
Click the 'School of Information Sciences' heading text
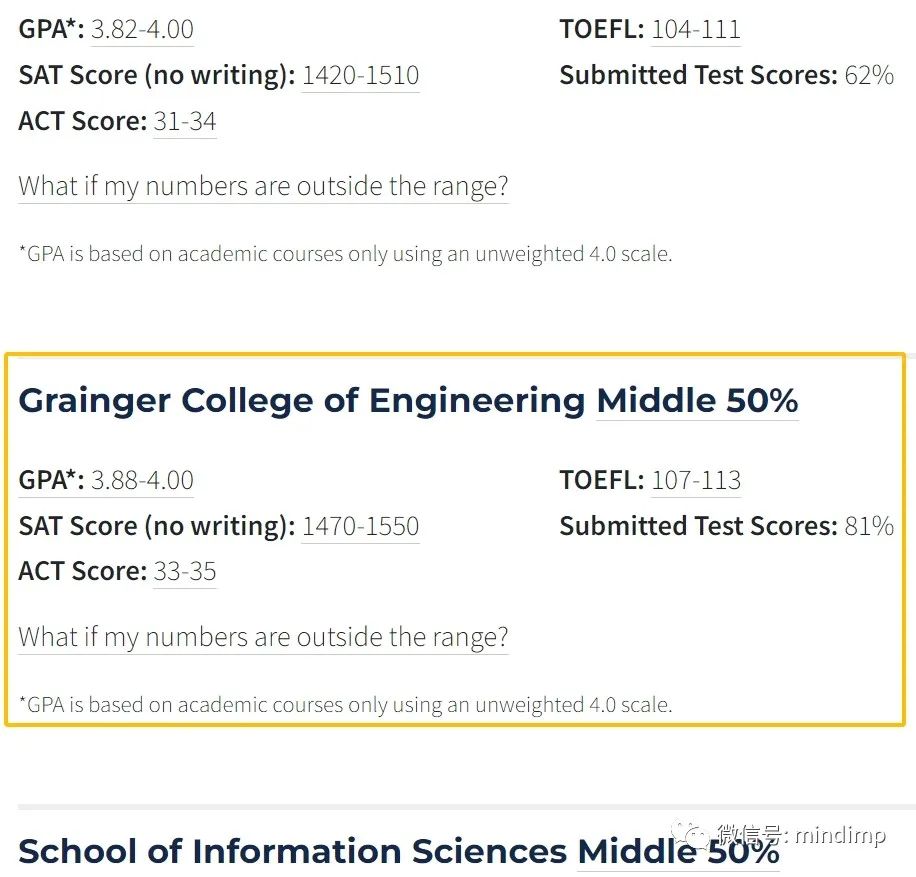tap(293, 851)
